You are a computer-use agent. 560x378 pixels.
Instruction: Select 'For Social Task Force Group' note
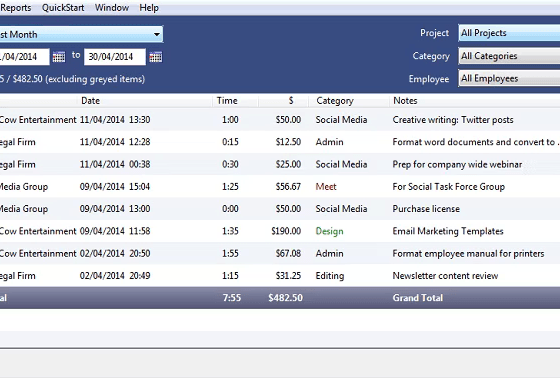[x=449, y=186]
